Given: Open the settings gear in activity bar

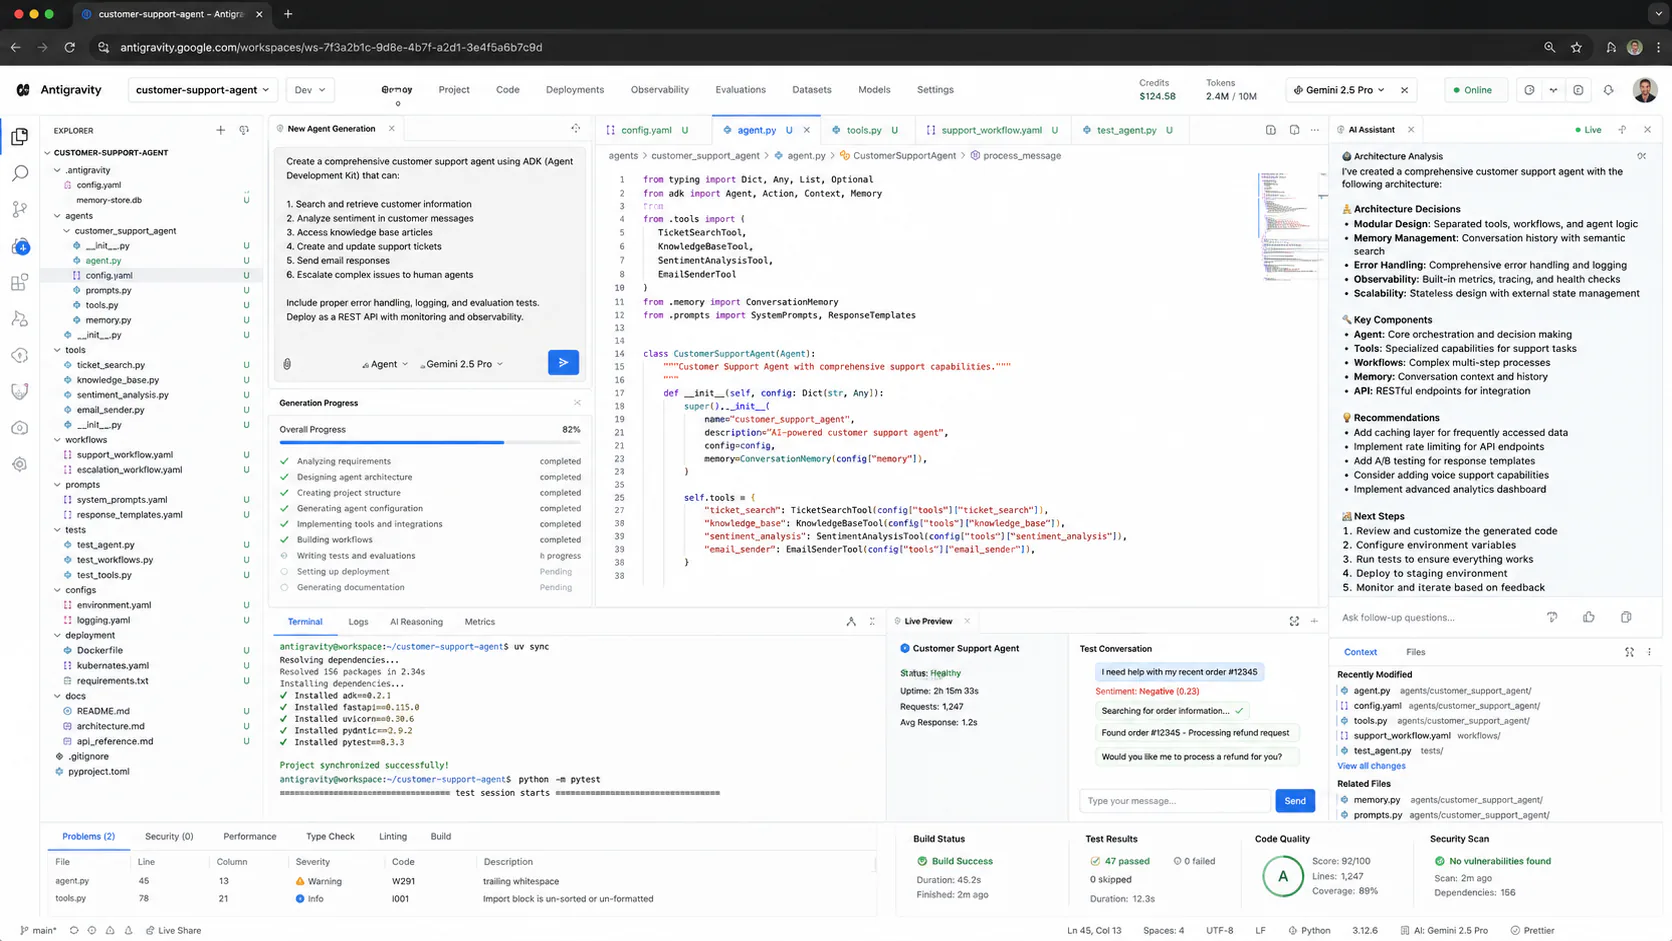Looking at the screenshot, I should [x=20, y=464].
